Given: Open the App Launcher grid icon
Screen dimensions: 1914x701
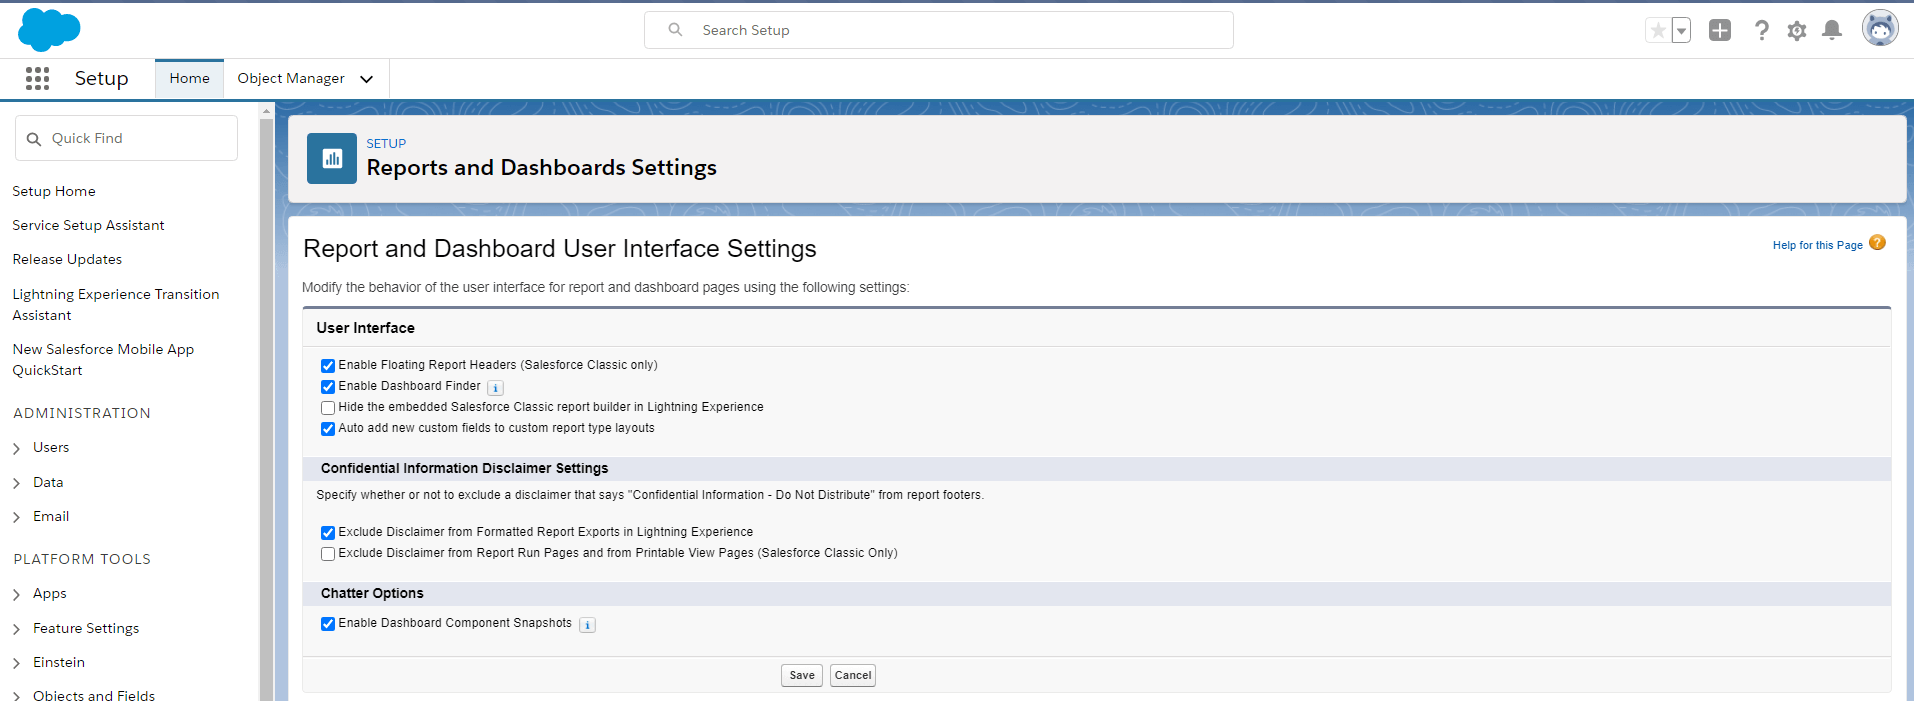Looking at the screenshot, I should pyautogui.click(x=38, y=79).
